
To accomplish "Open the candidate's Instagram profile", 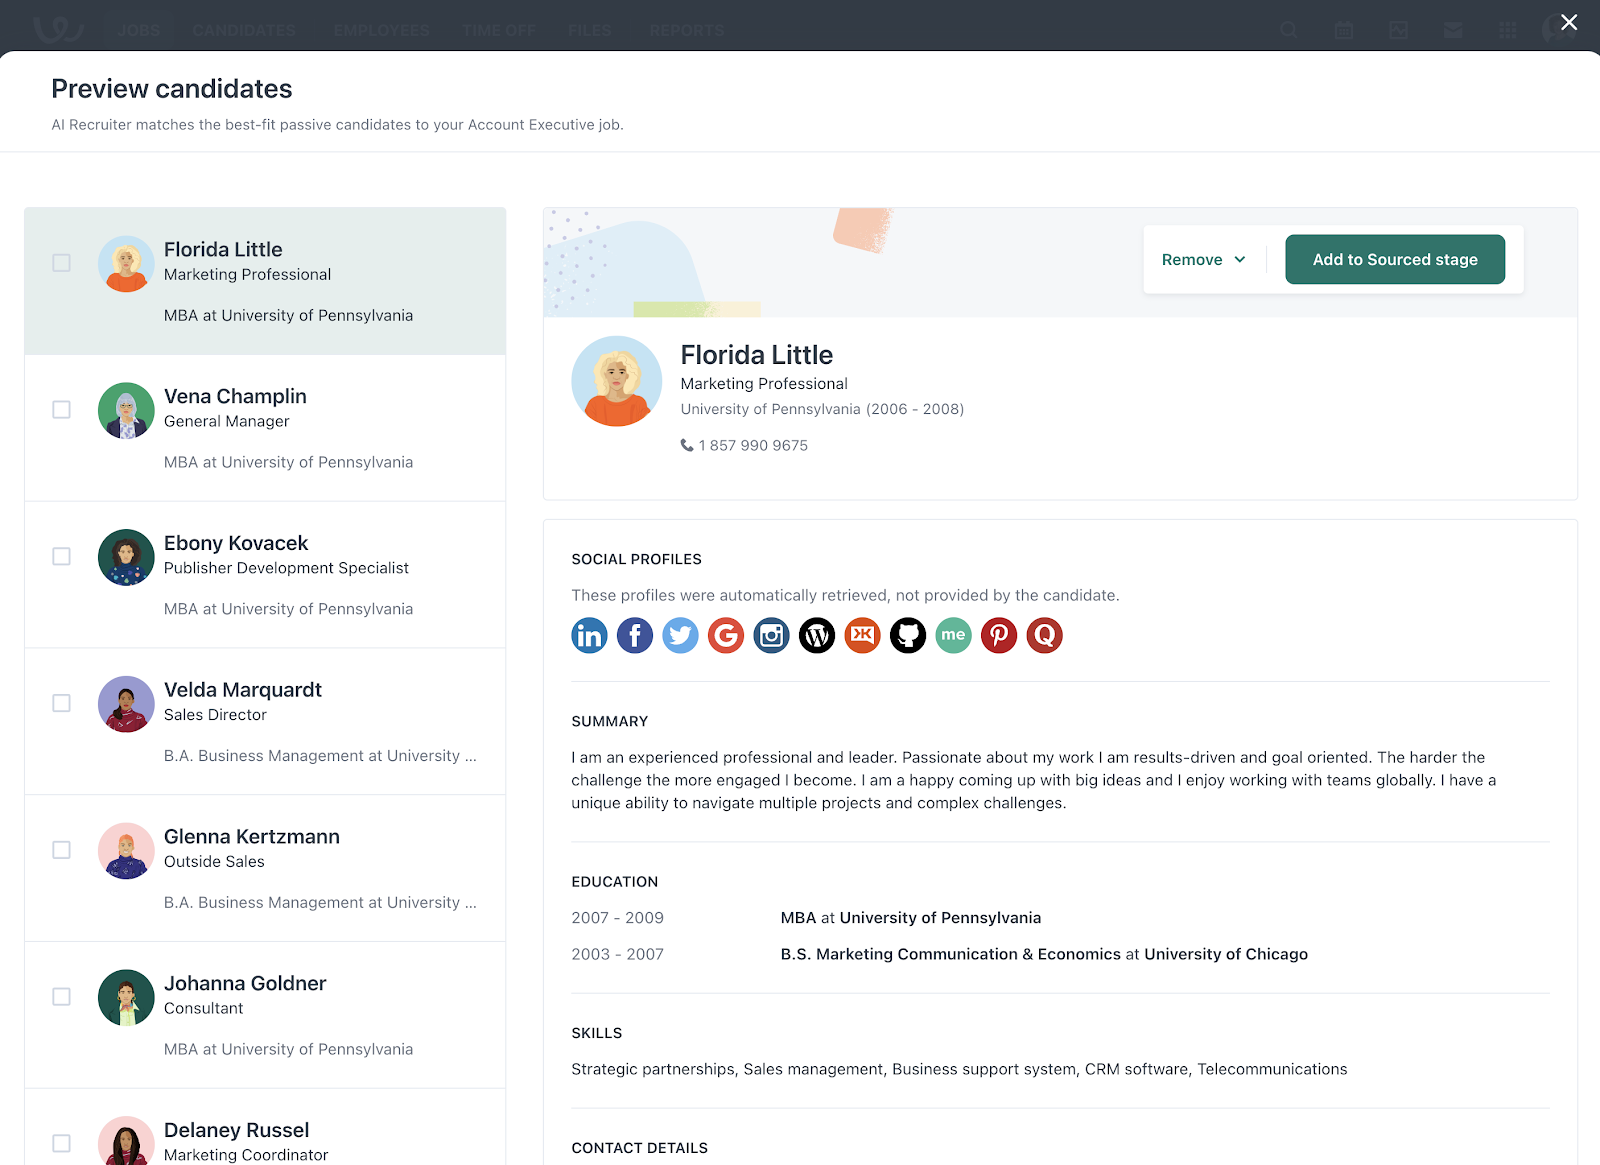I will pos(771,635).
